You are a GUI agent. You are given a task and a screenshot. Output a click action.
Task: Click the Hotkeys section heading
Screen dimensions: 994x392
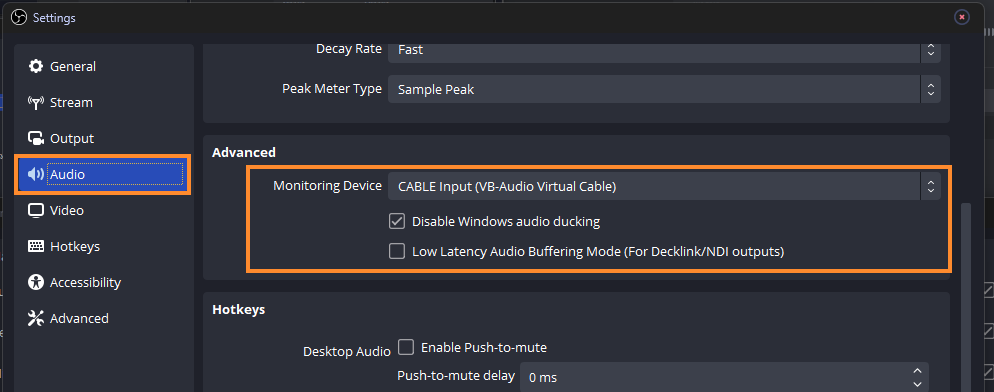coord(238,310)
